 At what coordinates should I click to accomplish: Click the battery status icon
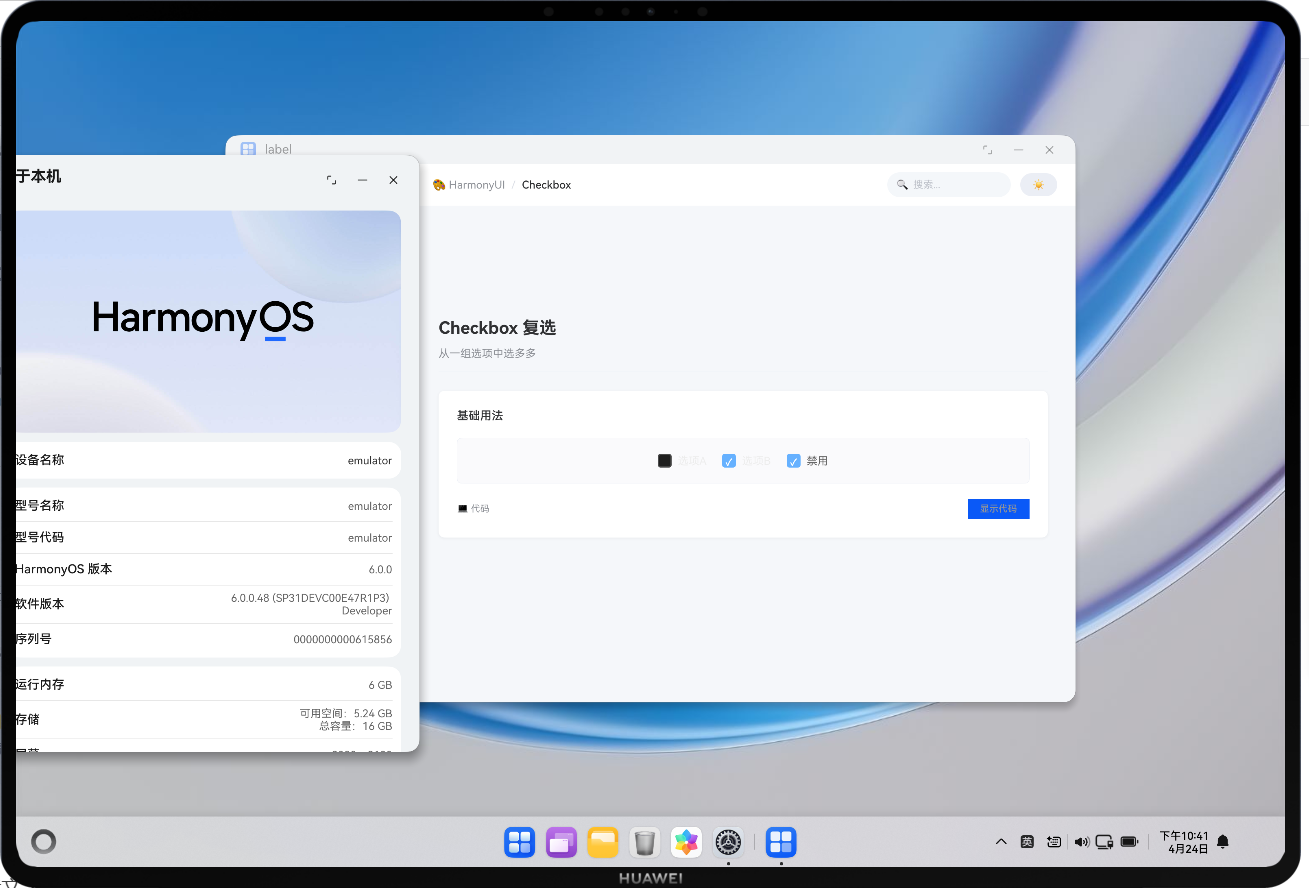(1130, 842)
